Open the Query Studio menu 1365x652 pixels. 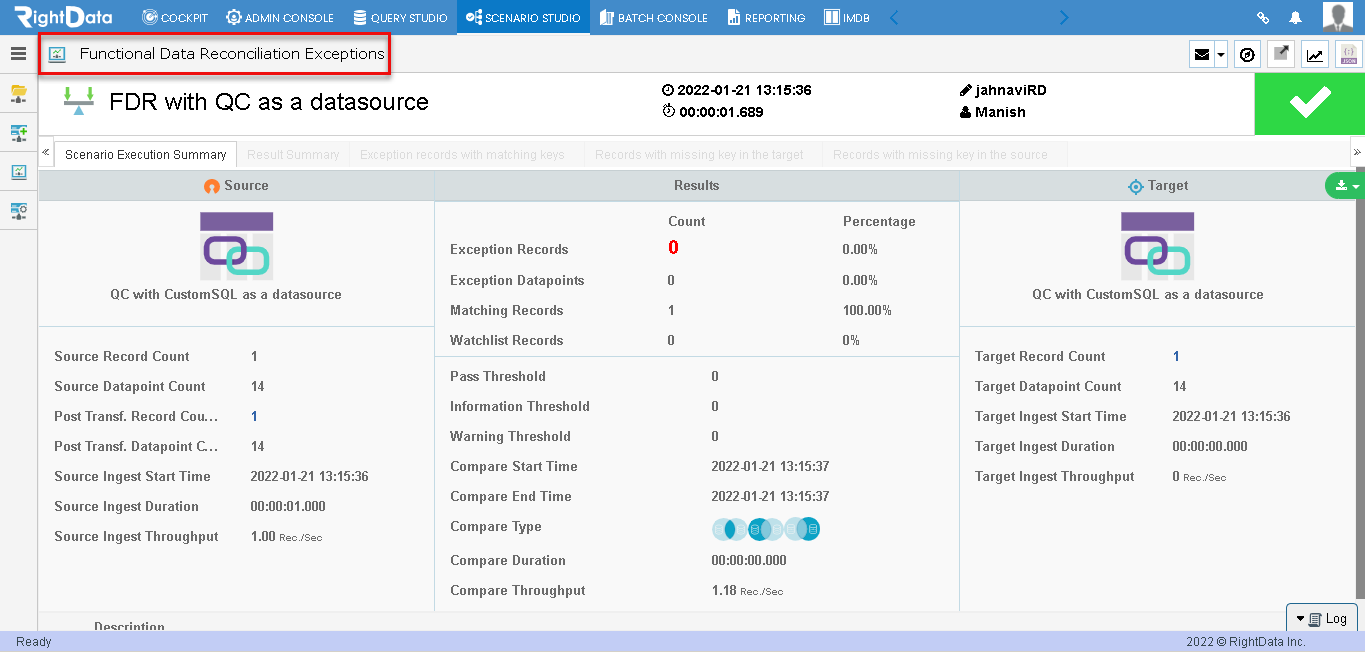(x=400, y=18)
